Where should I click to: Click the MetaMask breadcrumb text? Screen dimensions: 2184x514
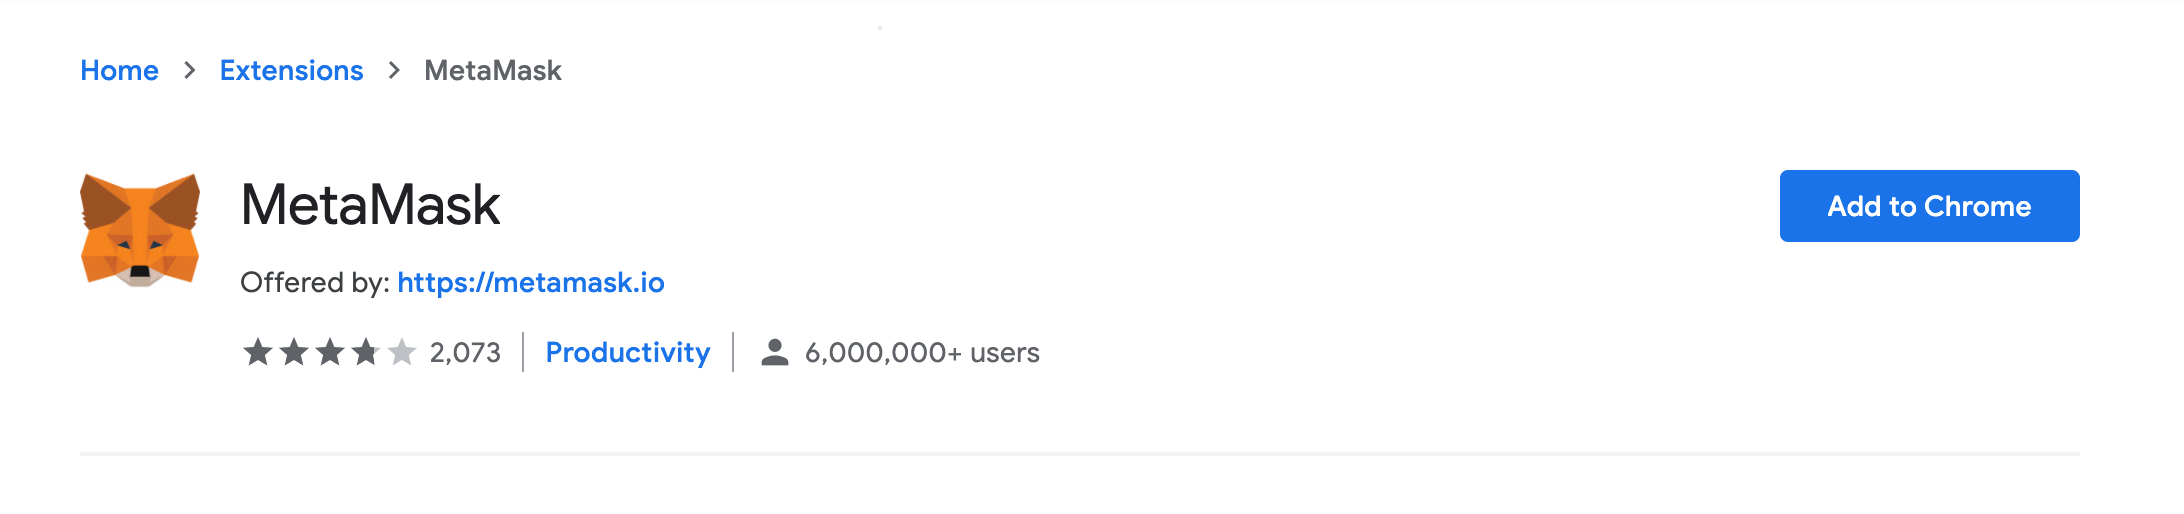pos(493,70)
